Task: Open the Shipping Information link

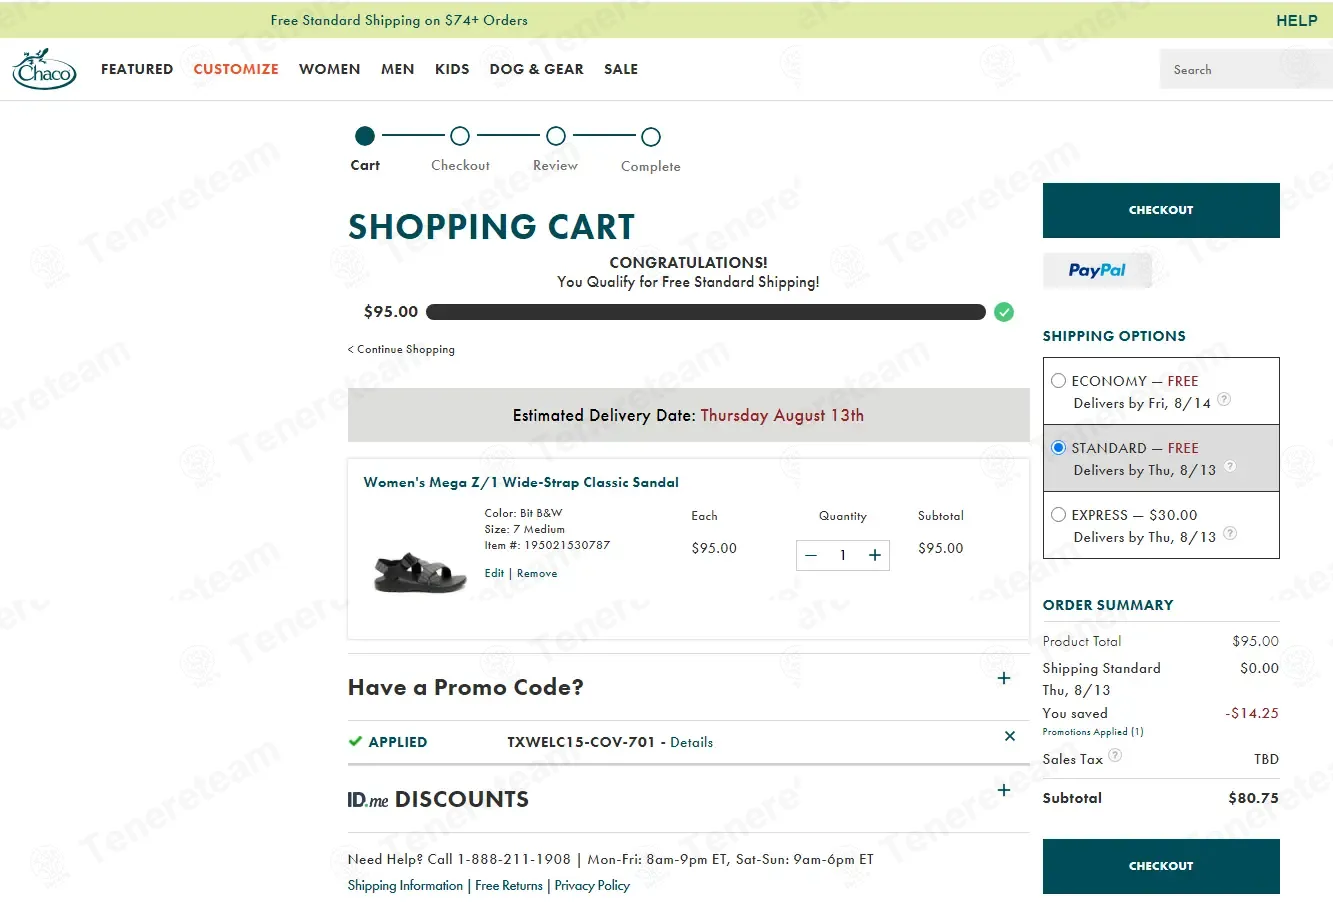Action: [405, 885]
